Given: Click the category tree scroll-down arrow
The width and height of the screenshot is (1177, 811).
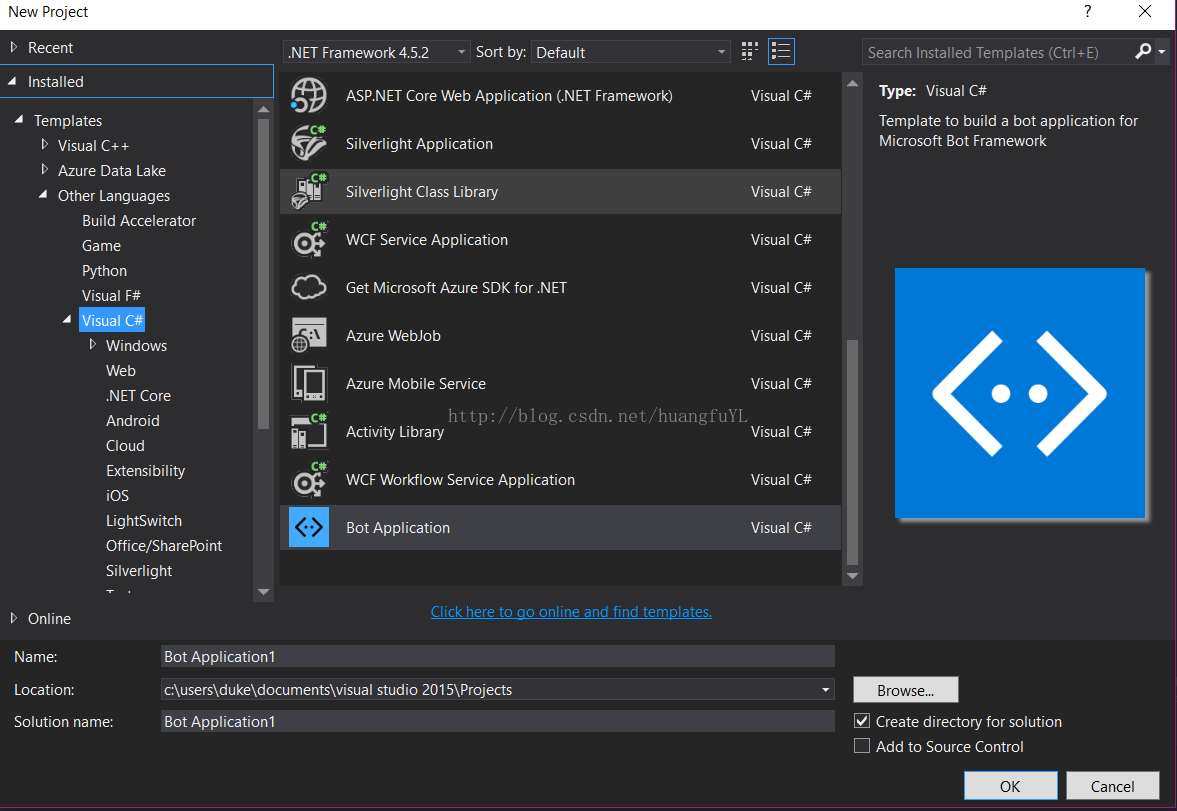Looking at the screenshot, I should click(x=263, y=592).
